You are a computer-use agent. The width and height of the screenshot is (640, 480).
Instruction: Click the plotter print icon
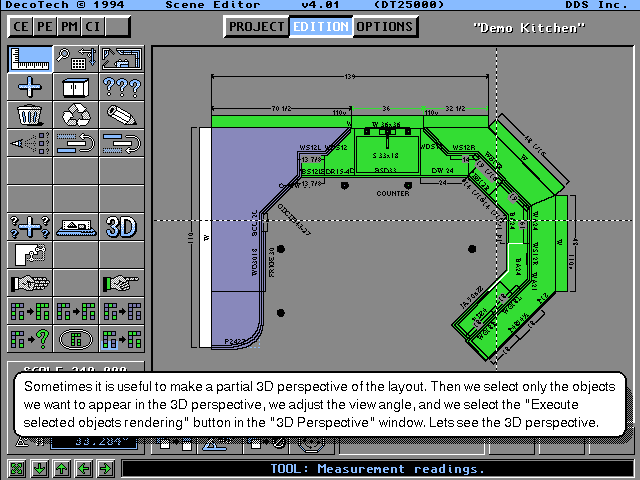[x=76, y=227]
